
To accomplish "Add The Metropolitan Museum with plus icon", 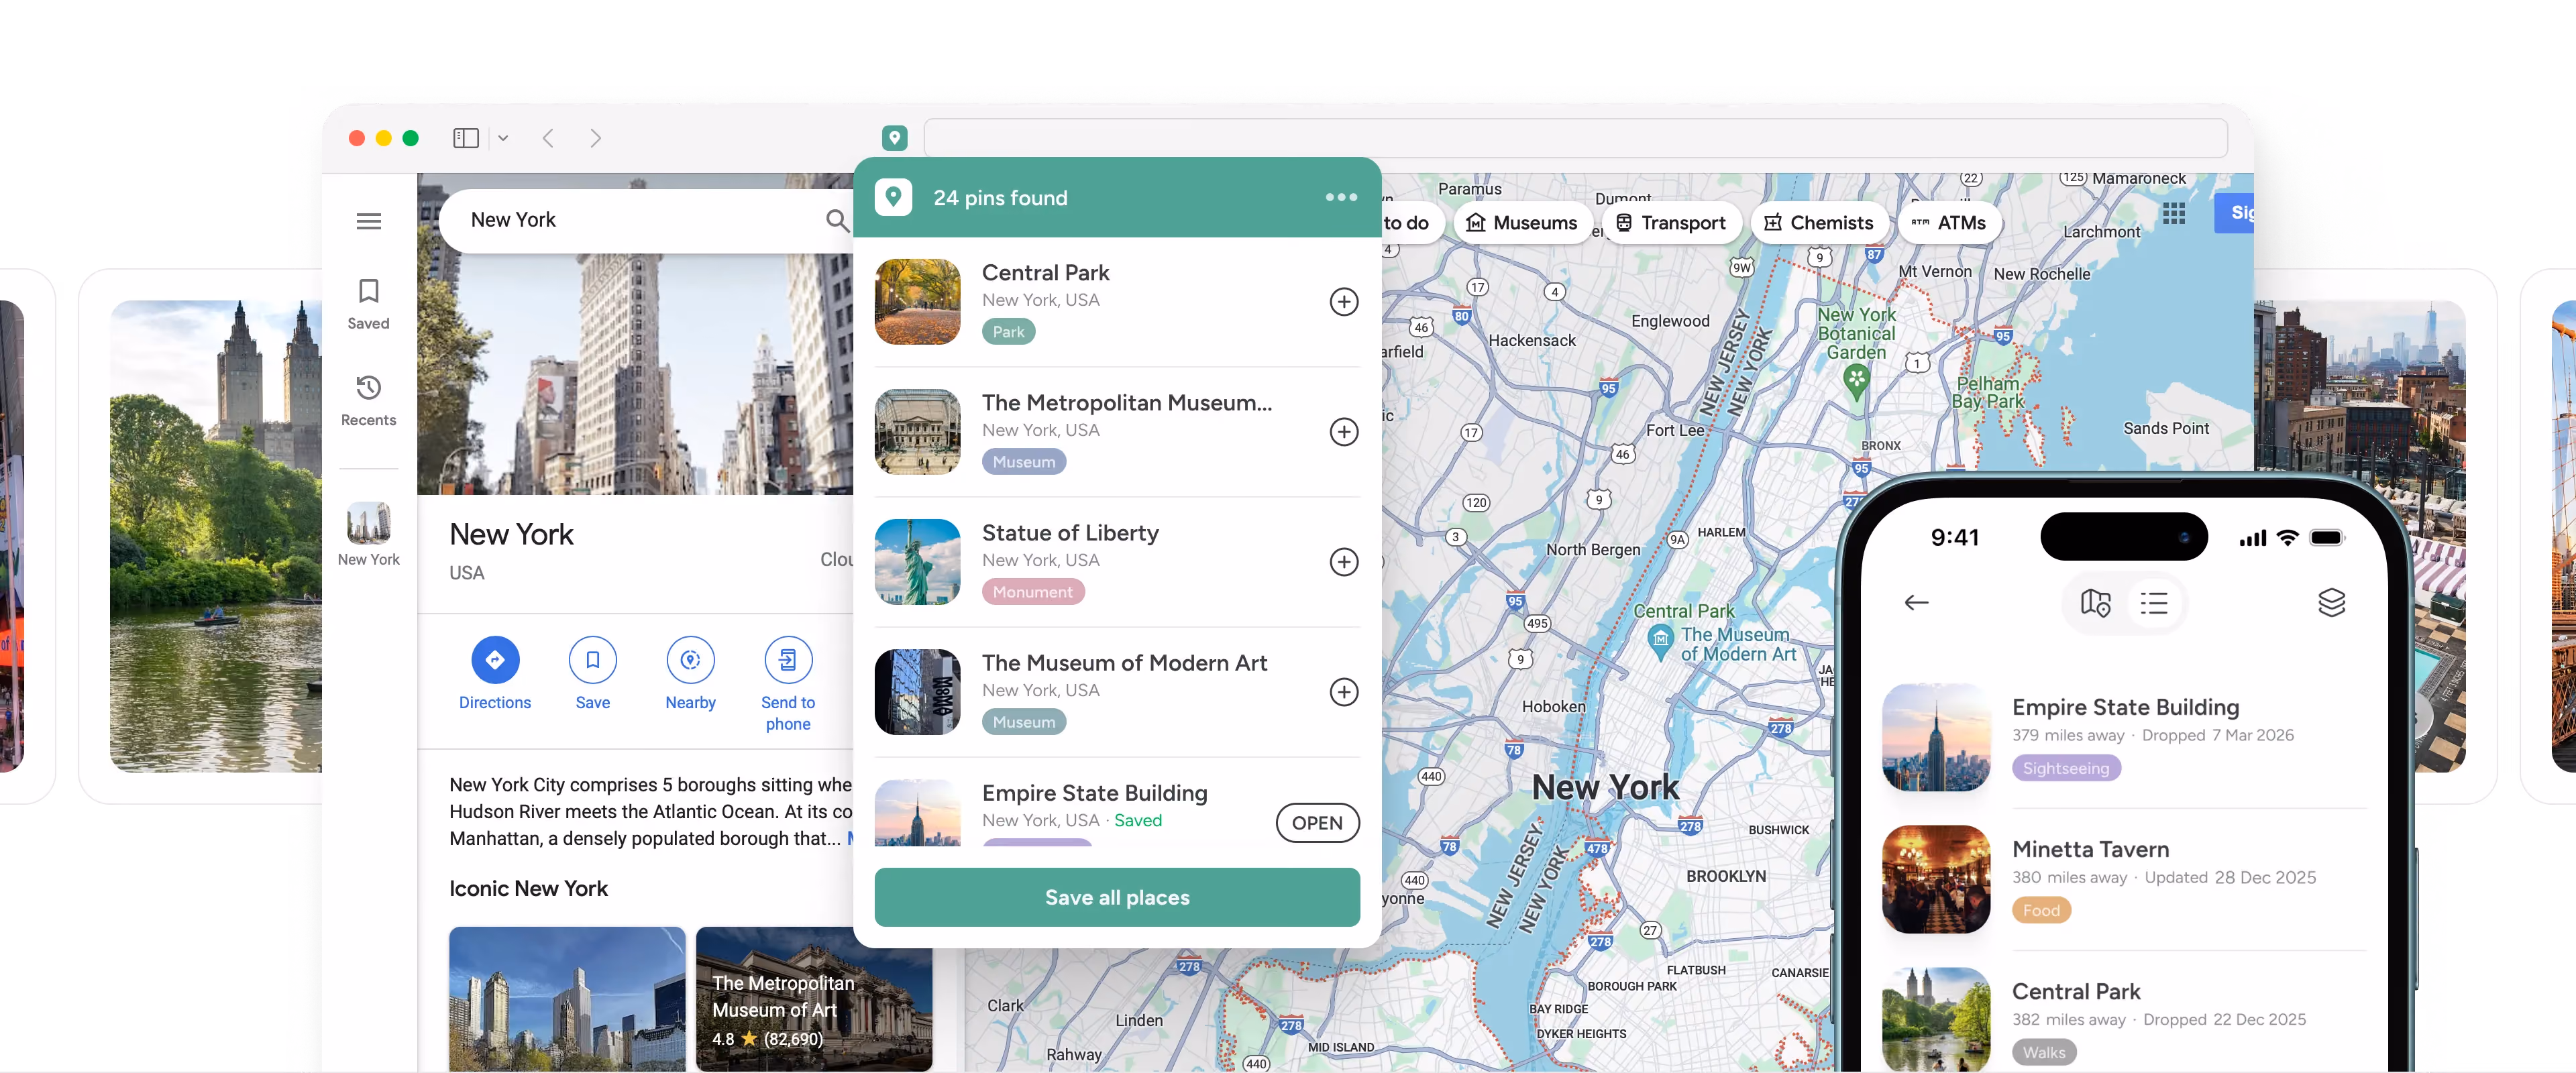I will (1343, 432).
